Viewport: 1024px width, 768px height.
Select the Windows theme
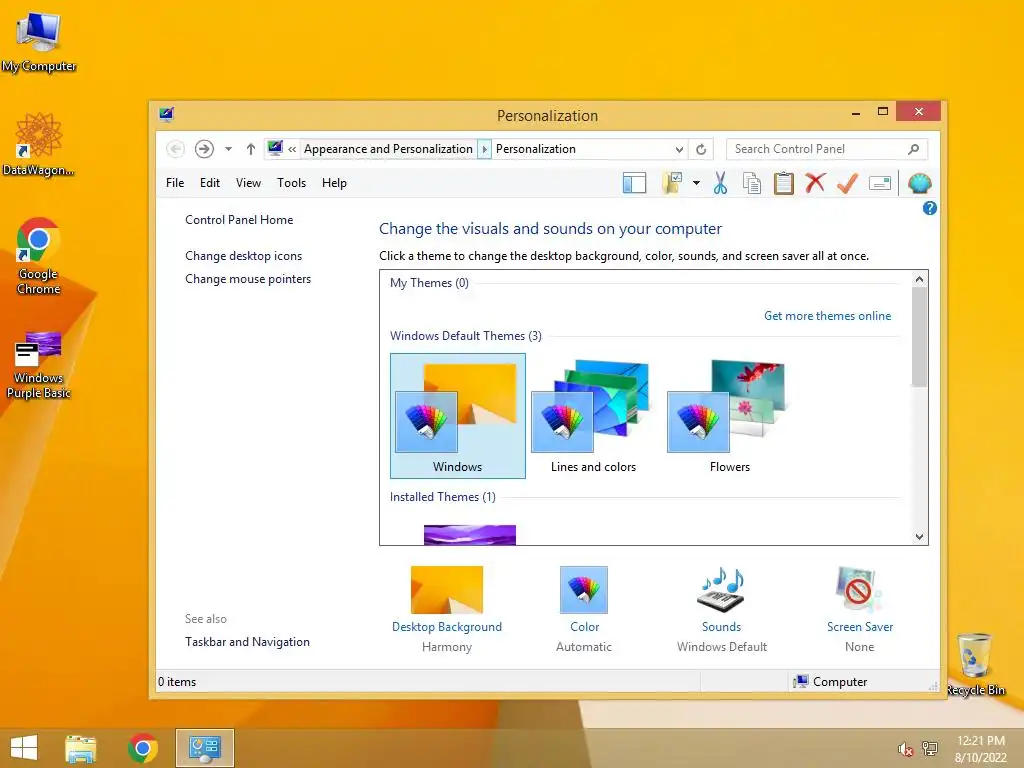click(x=458, y=416)
